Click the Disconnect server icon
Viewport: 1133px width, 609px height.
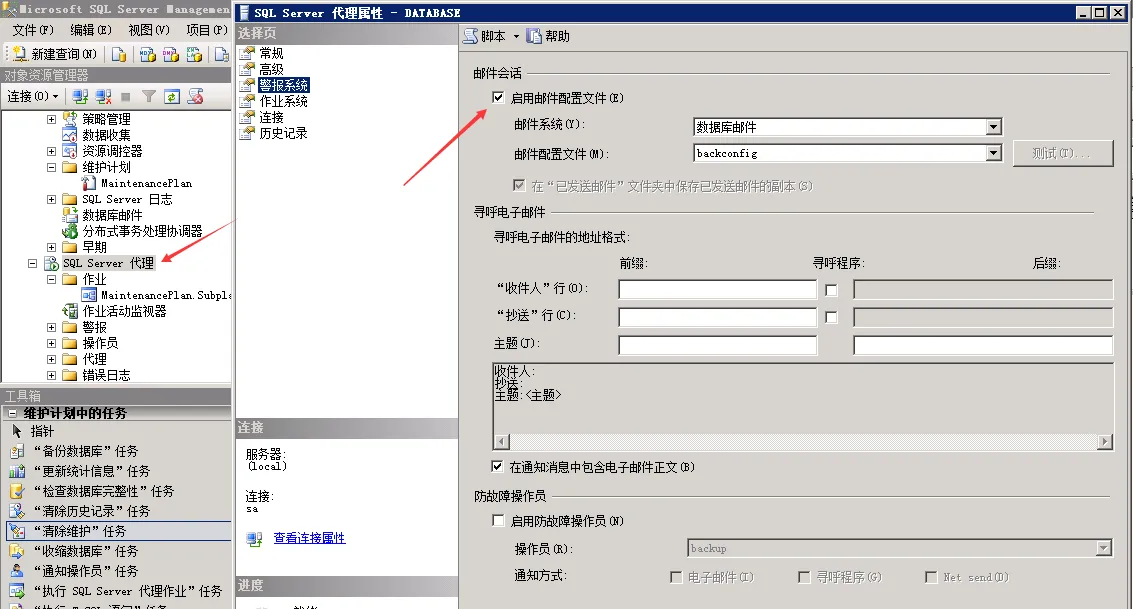(103, 96)
